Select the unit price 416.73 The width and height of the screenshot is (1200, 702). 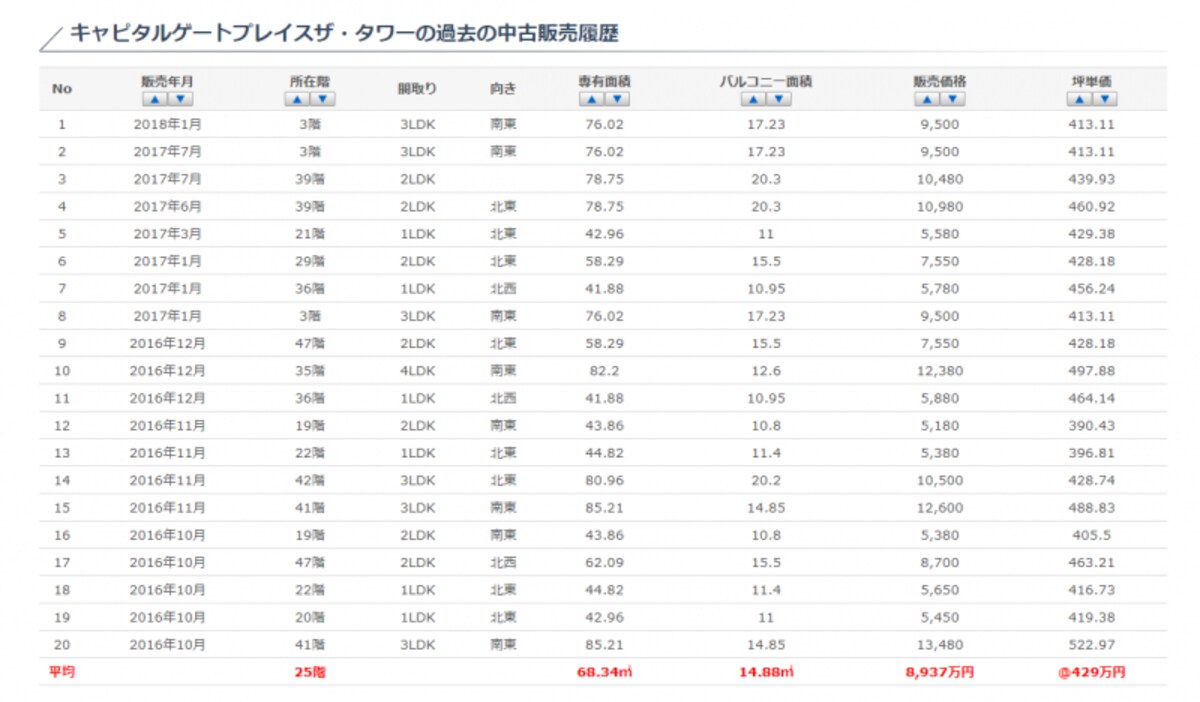[1091, 590]
